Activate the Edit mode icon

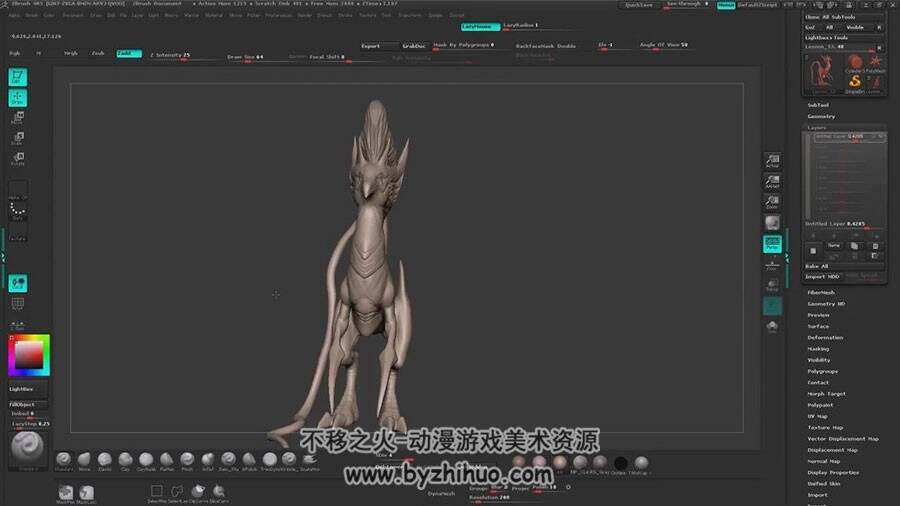[x=17, y=77]
